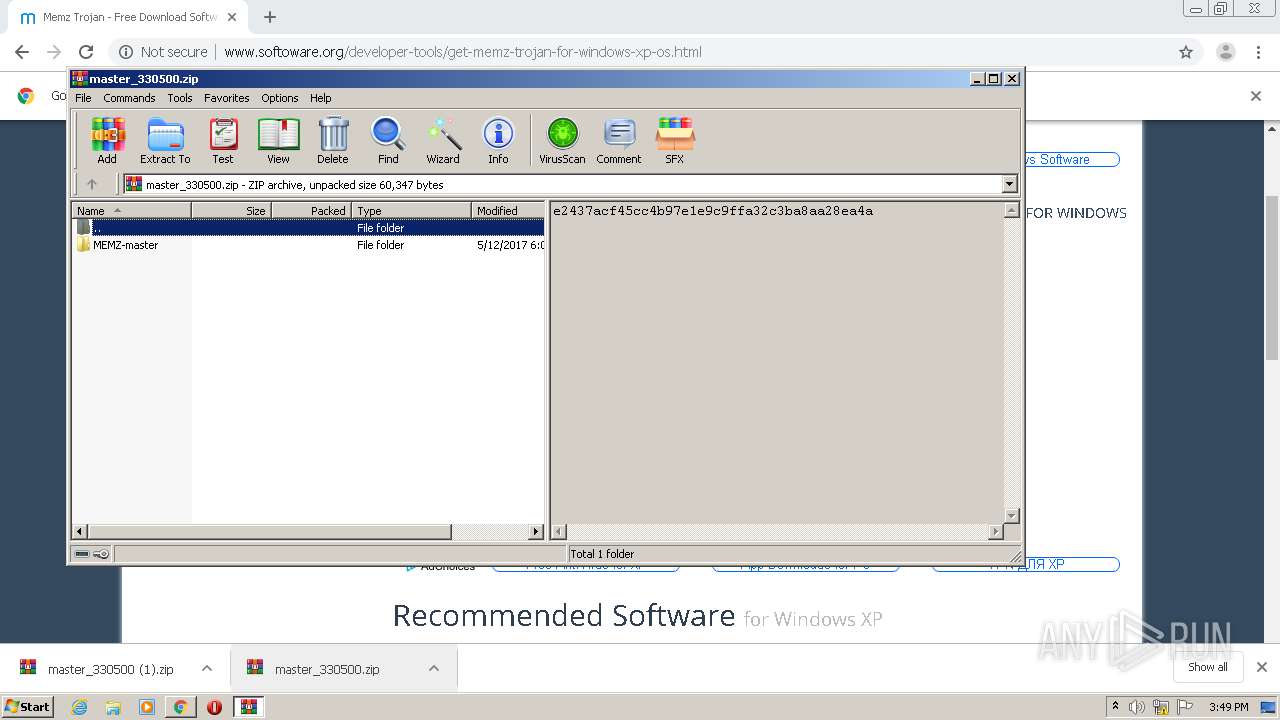Click the Windows Start button
Screen dimensions: 1280x720
28,707
